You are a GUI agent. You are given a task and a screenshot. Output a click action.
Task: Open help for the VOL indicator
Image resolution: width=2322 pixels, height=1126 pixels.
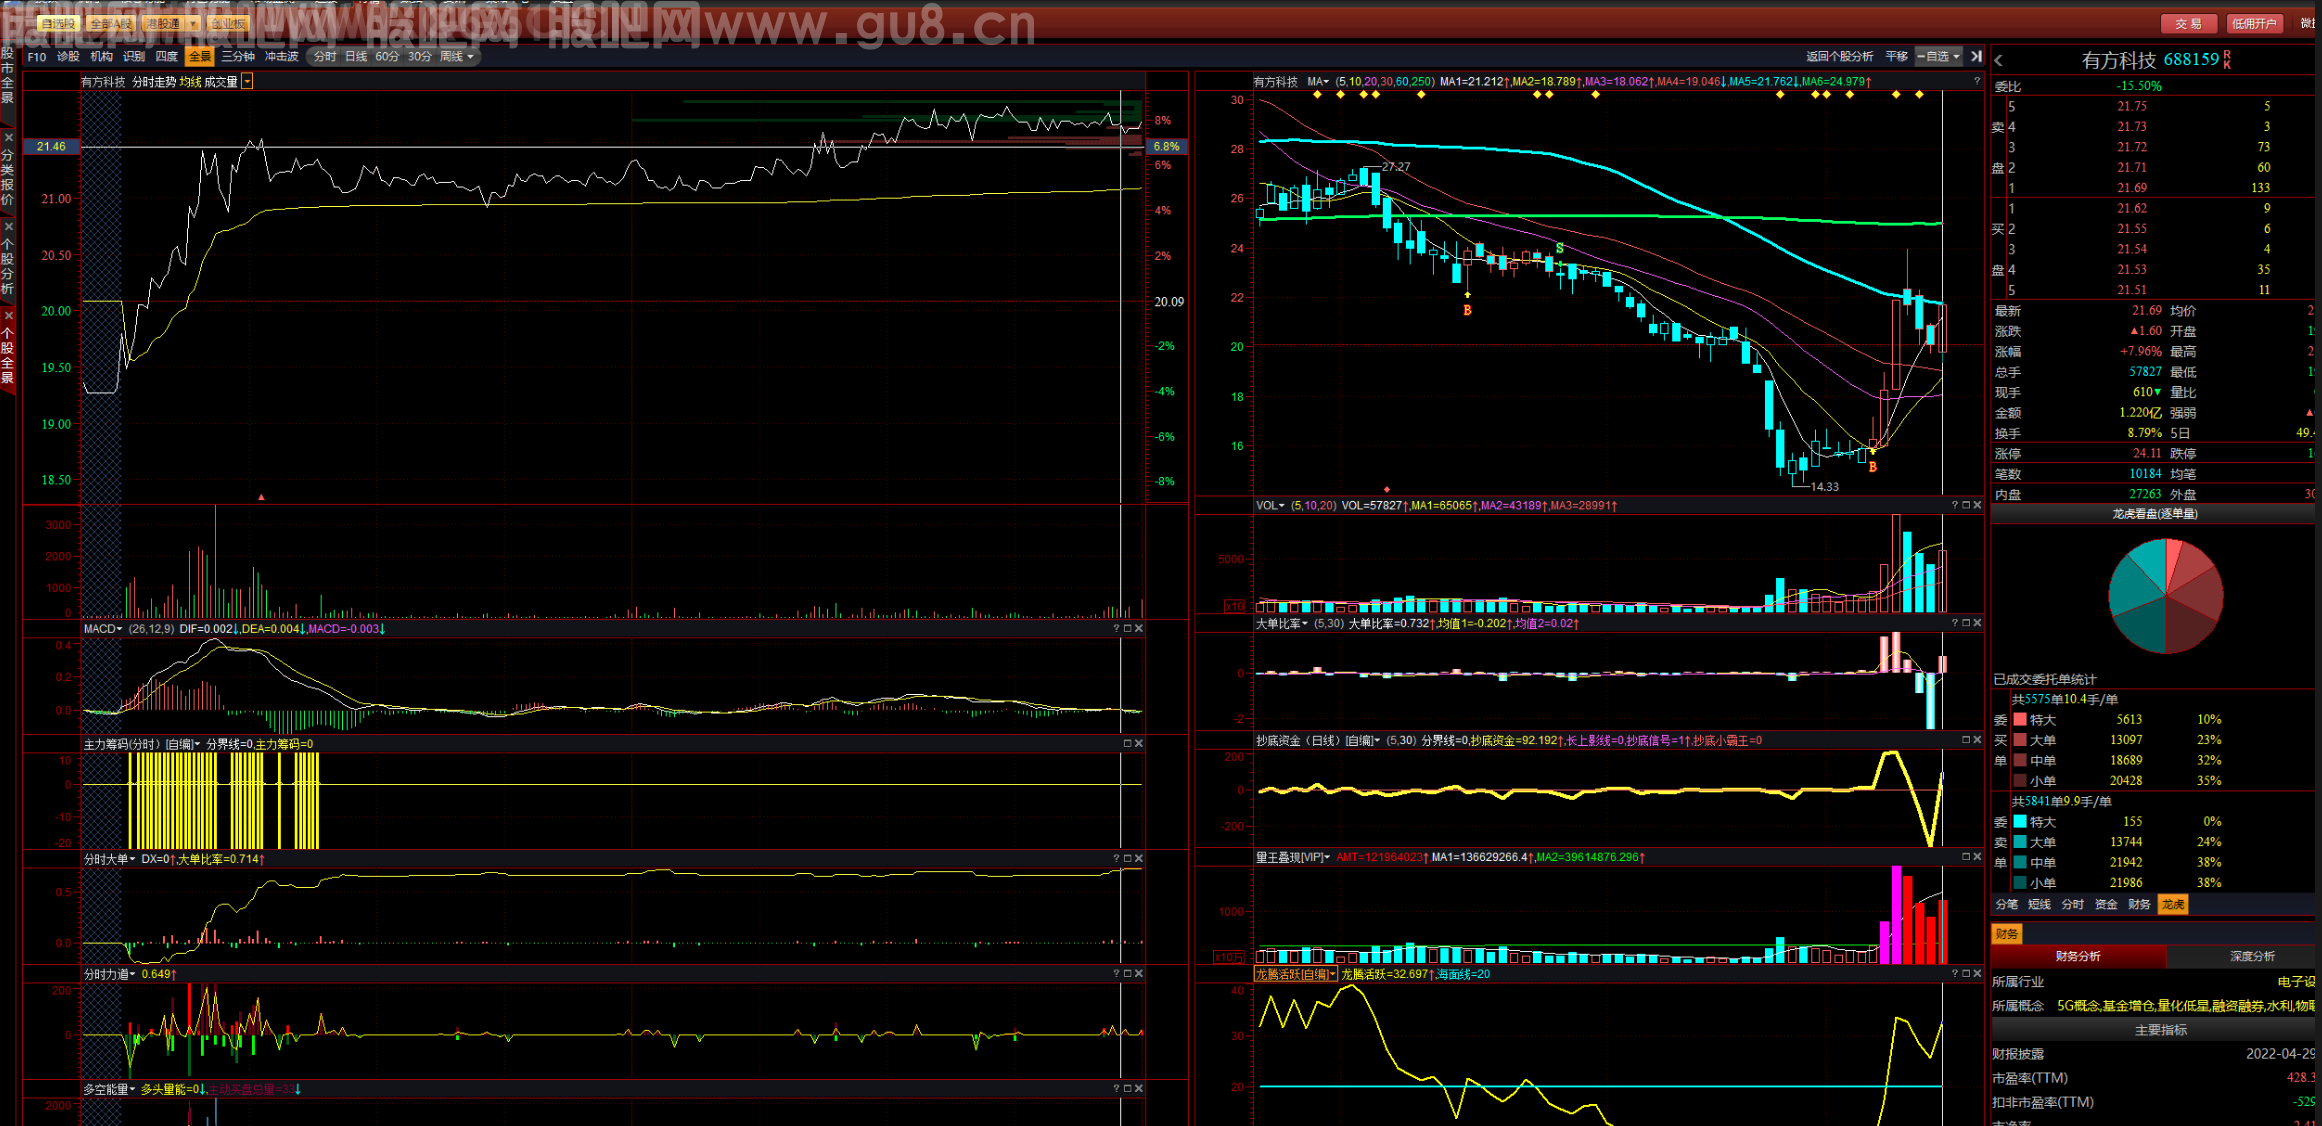click(1955, 506)
